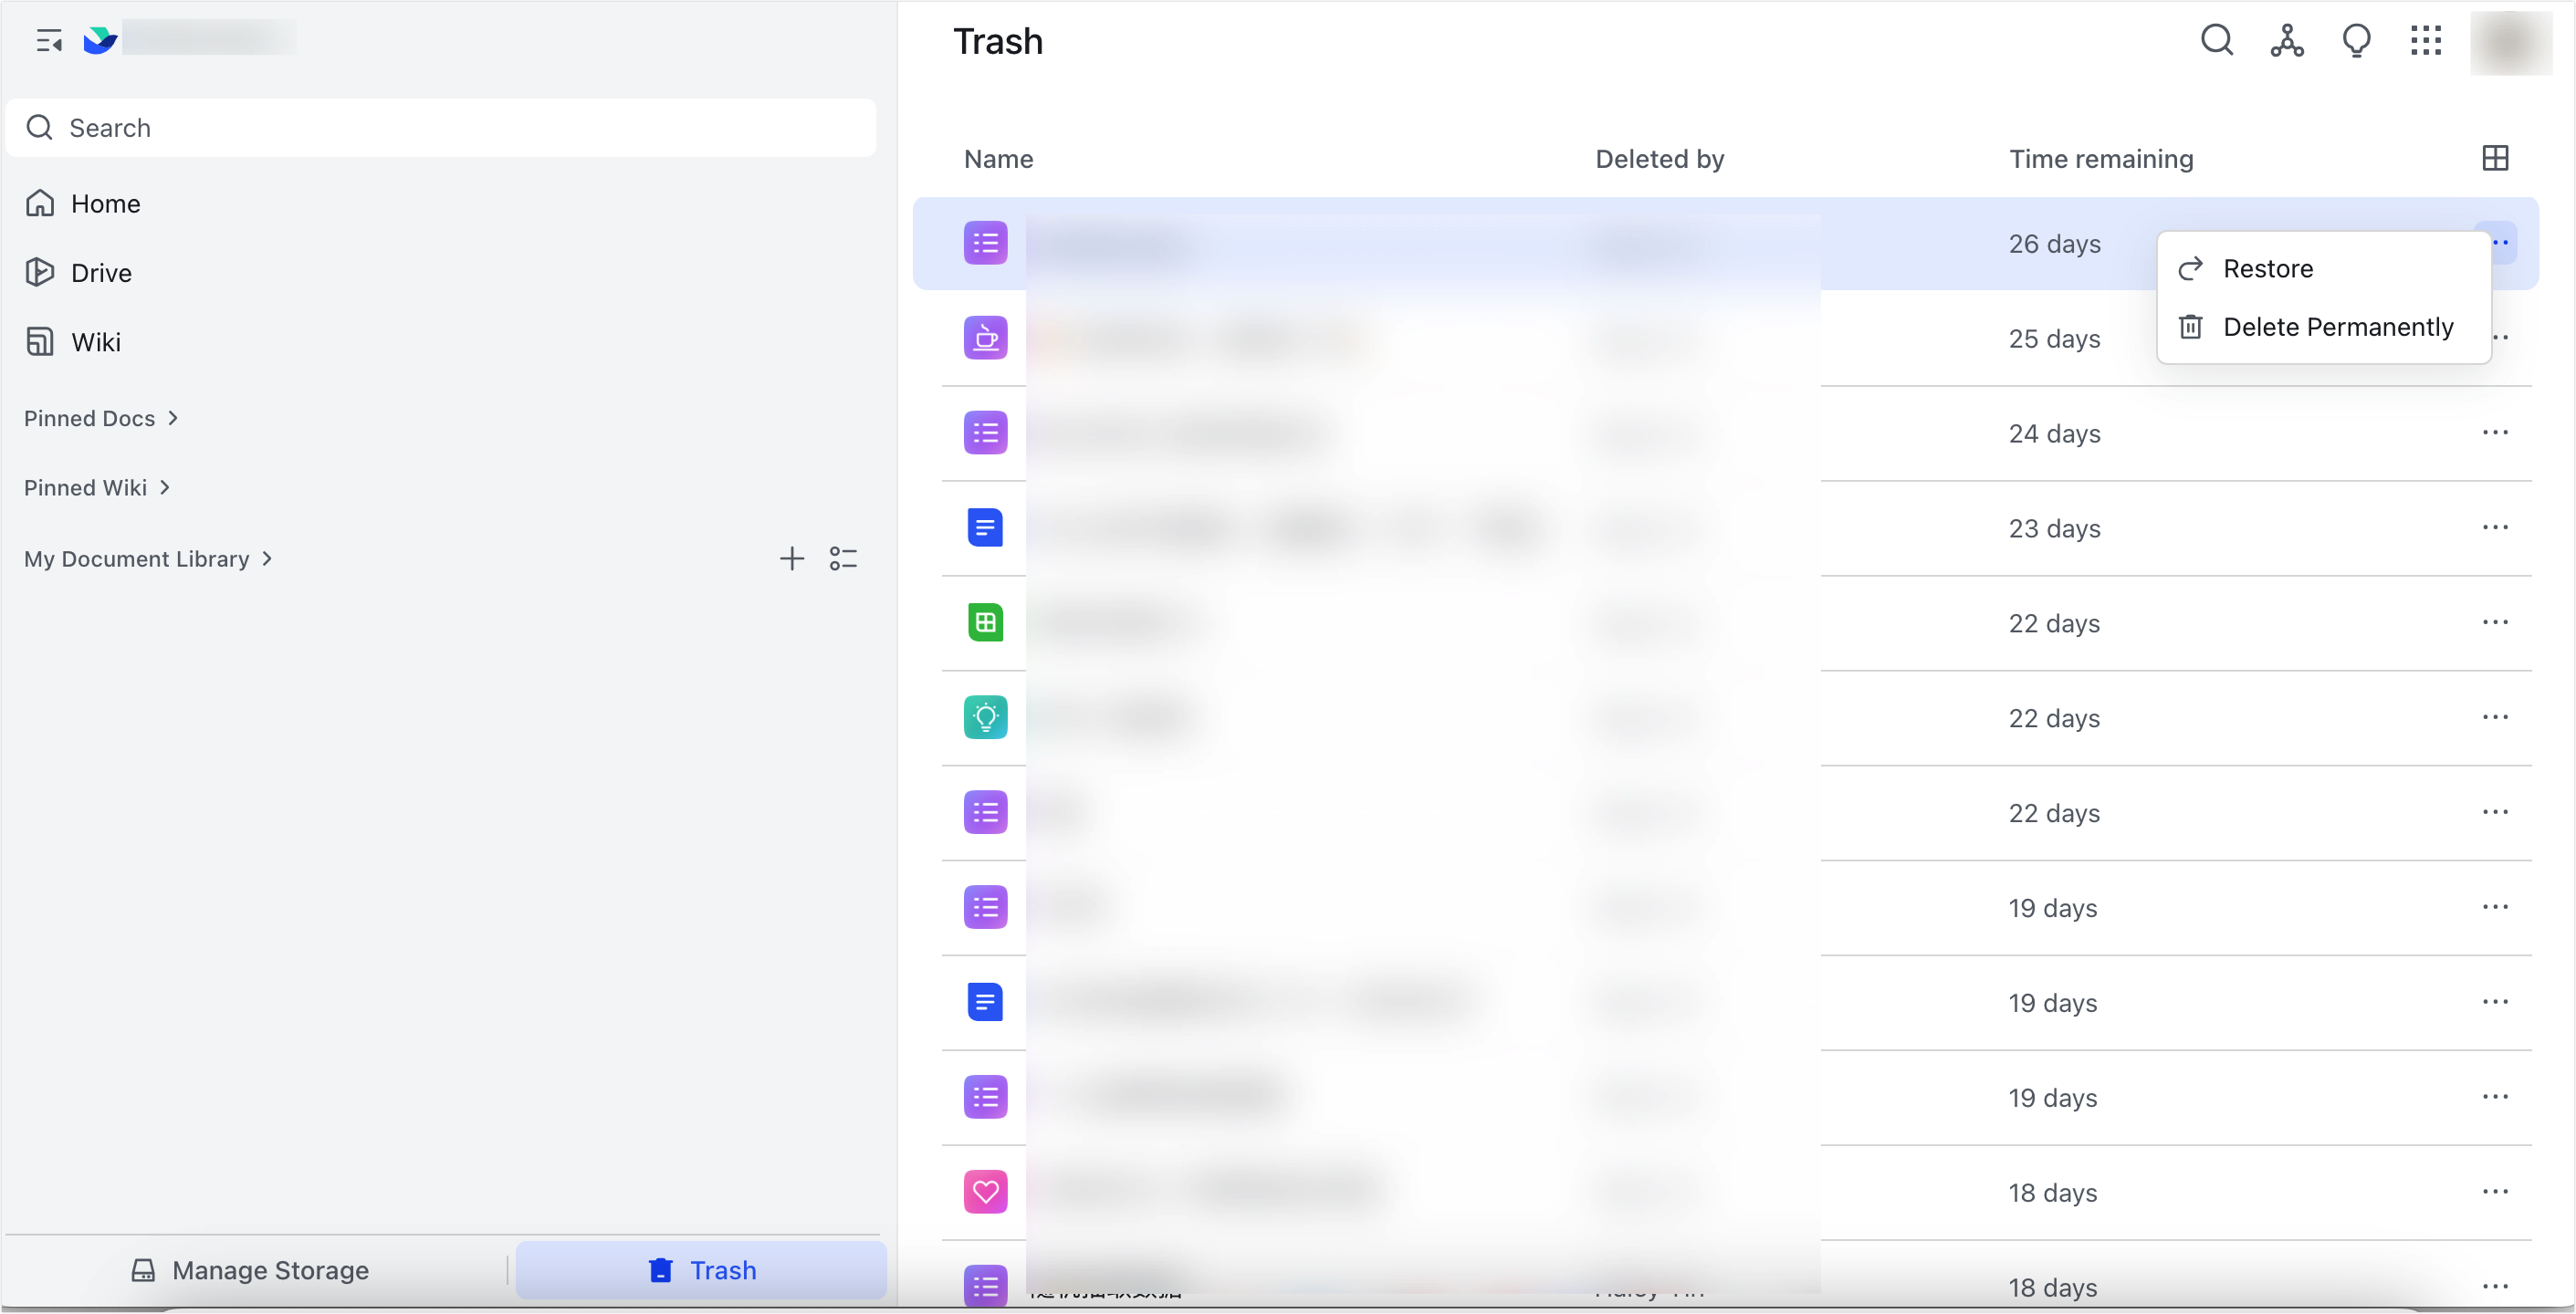Click the org sharing icon in top bar
Viewport: 2576px width, 1314px height.
[2286, 41]
